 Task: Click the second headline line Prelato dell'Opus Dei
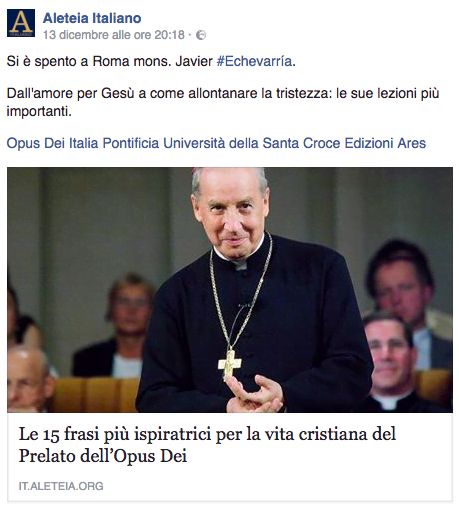coord(103,456)
